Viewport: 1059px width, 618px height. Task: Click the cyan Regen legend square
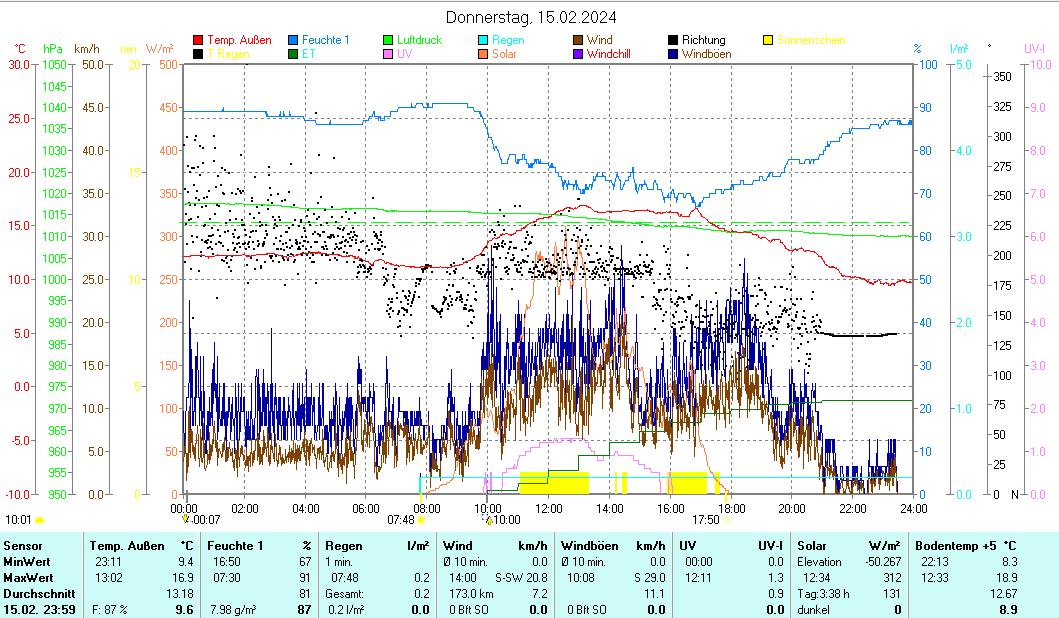[485, 41]
